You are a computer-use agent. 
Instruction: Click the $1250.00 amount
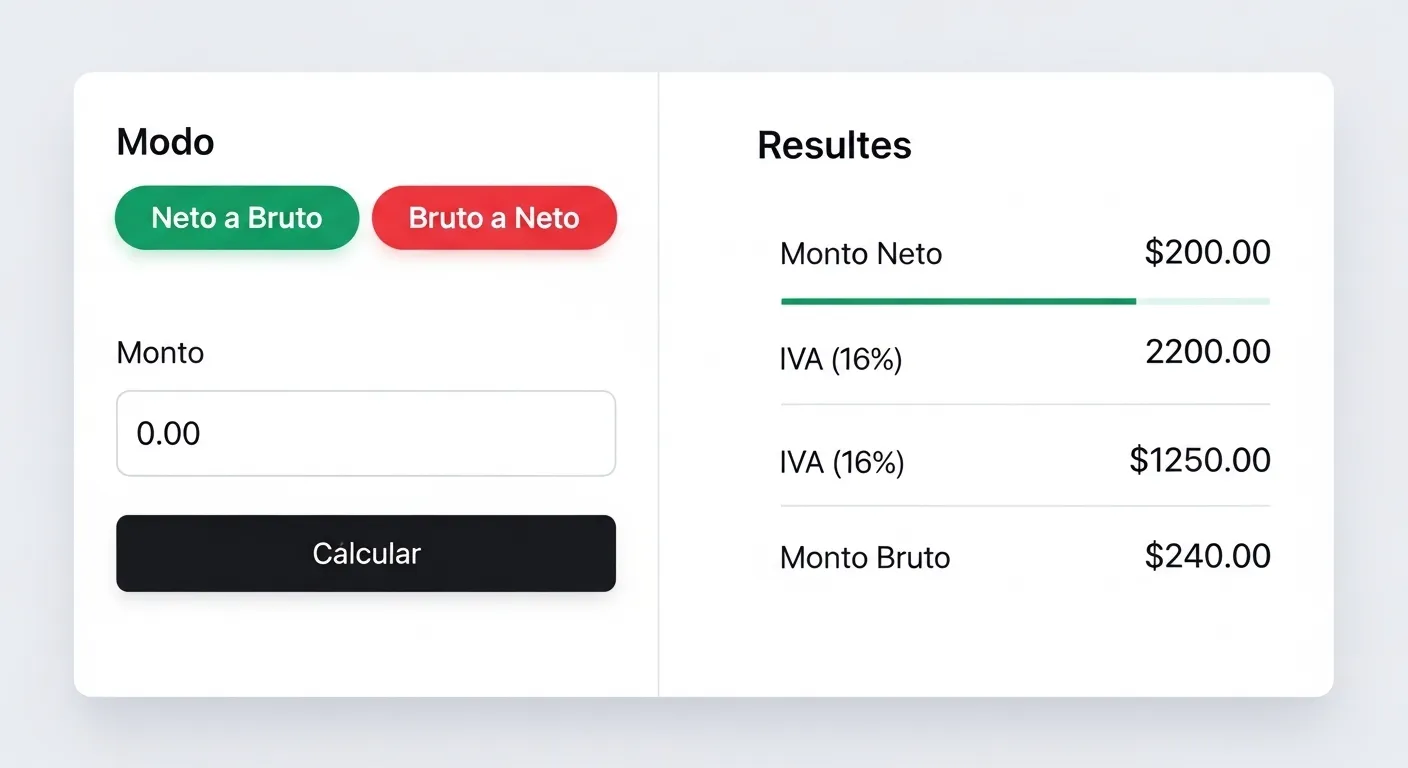(x=1199, y=459)
